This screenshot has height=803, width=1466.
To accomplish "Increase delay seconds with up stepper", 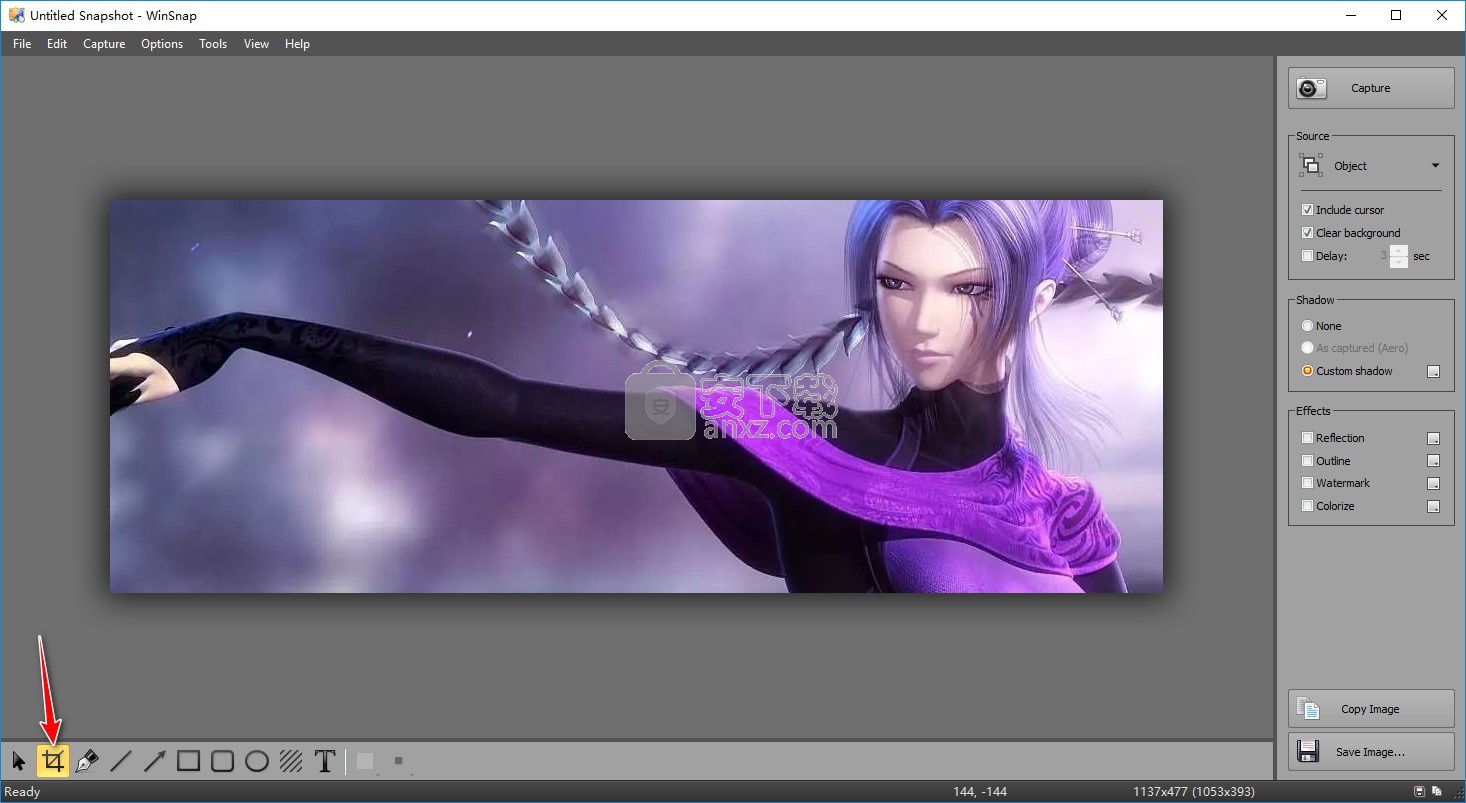I will point(1399,250).
